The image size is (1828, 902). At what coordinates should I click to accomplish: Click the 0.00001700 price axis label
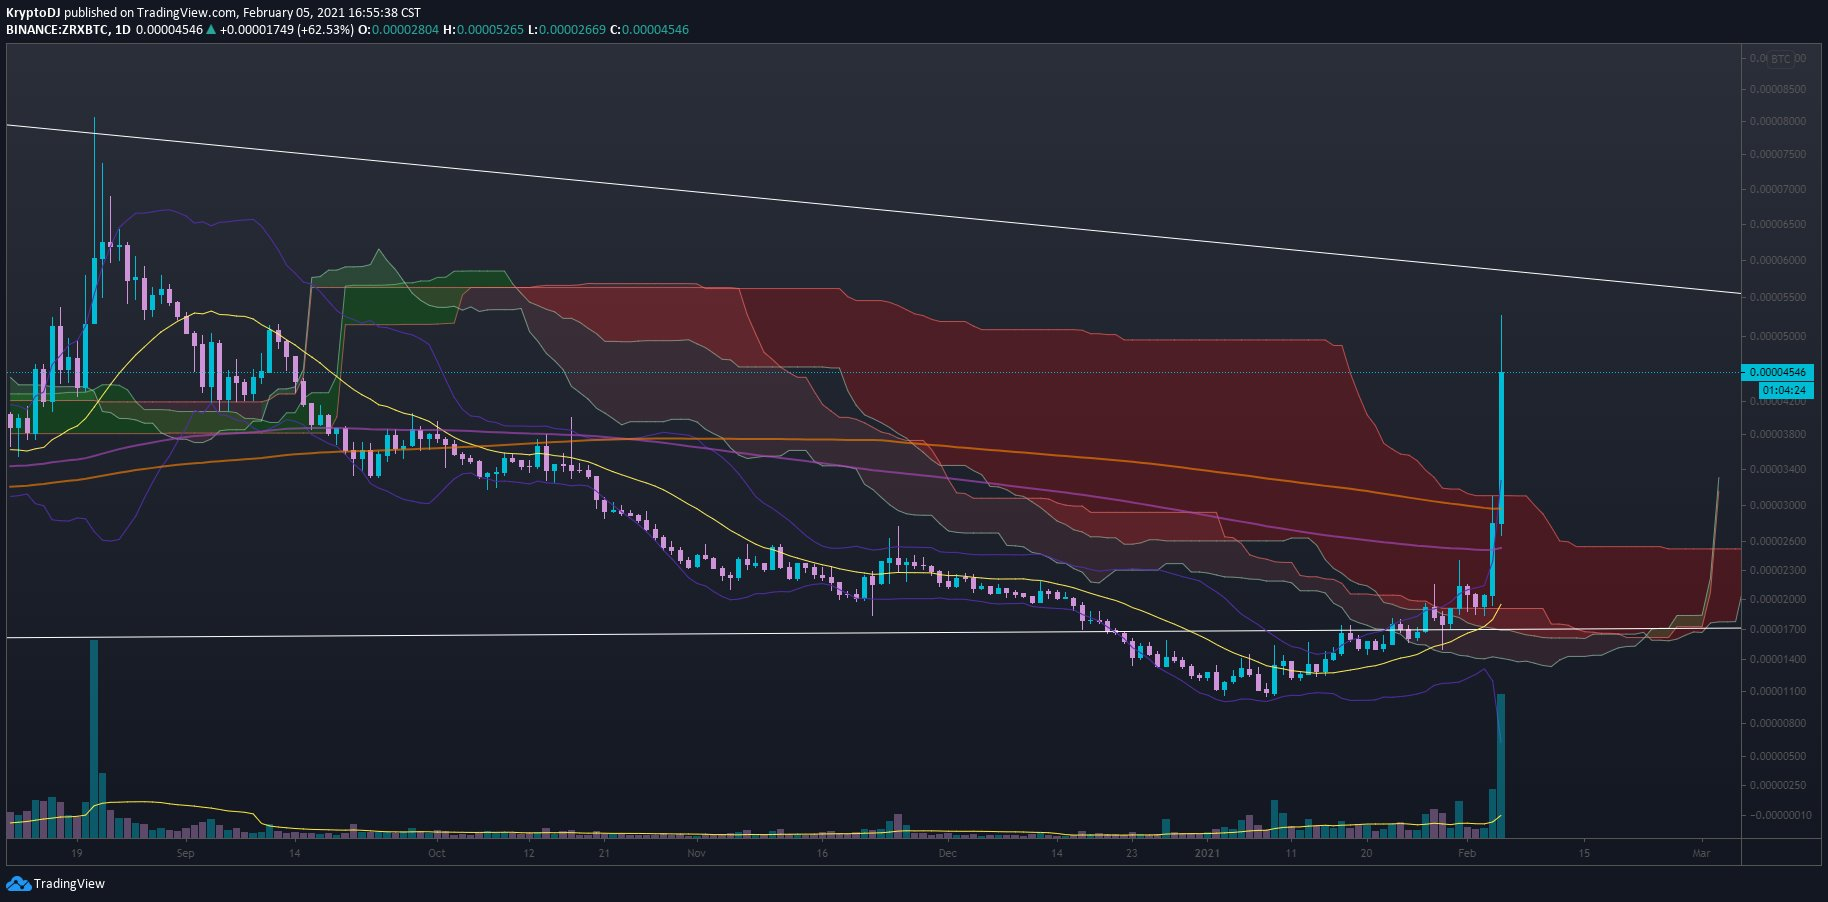(1778, 629)
